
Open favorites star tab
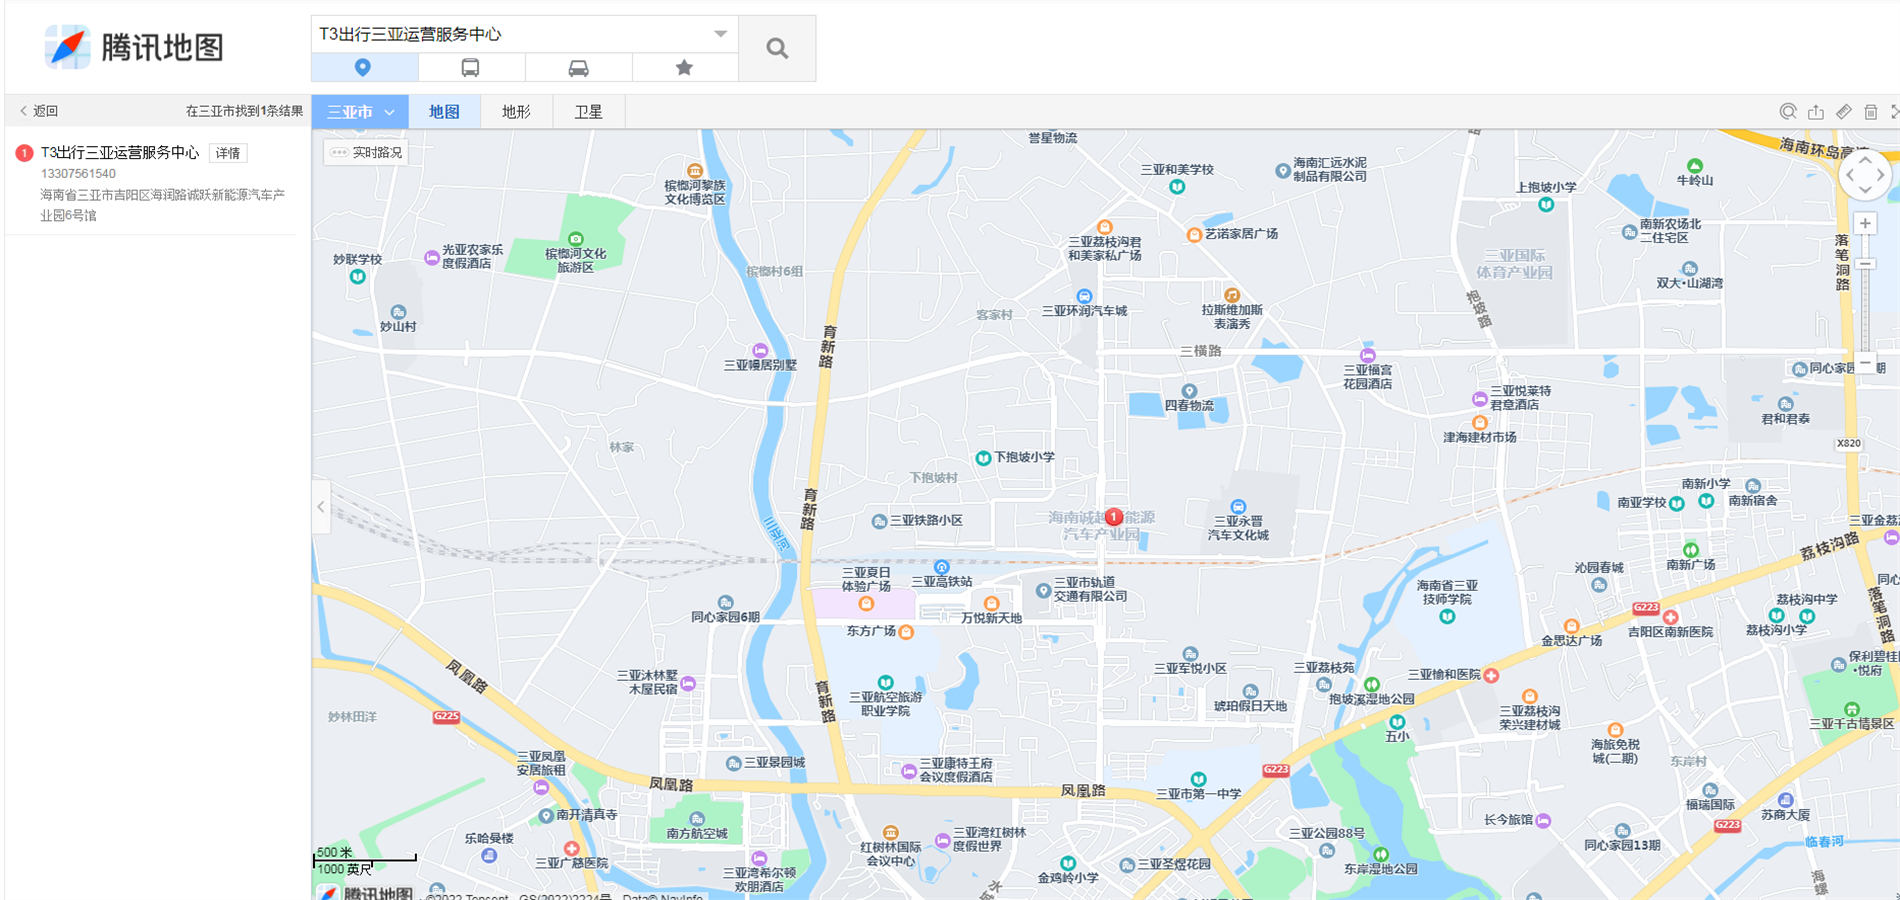[684, 67]
